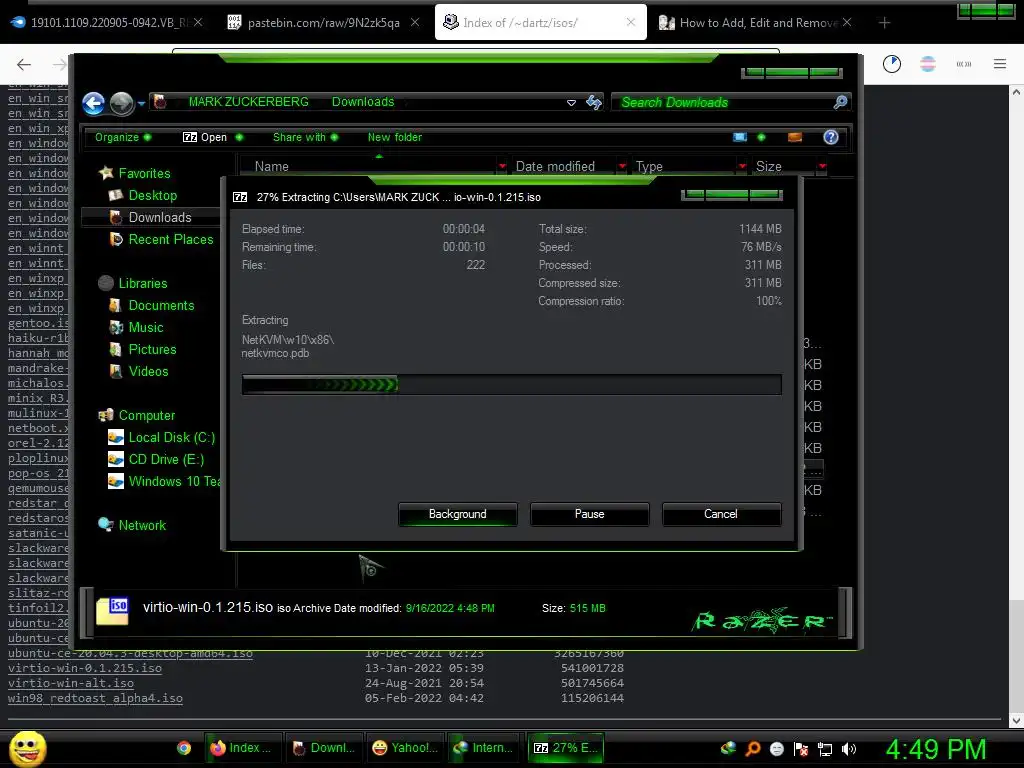The width and height of the screenshot is (1024, 768).
Task: Open the Videos library
Action: click(x=148, y=372)
